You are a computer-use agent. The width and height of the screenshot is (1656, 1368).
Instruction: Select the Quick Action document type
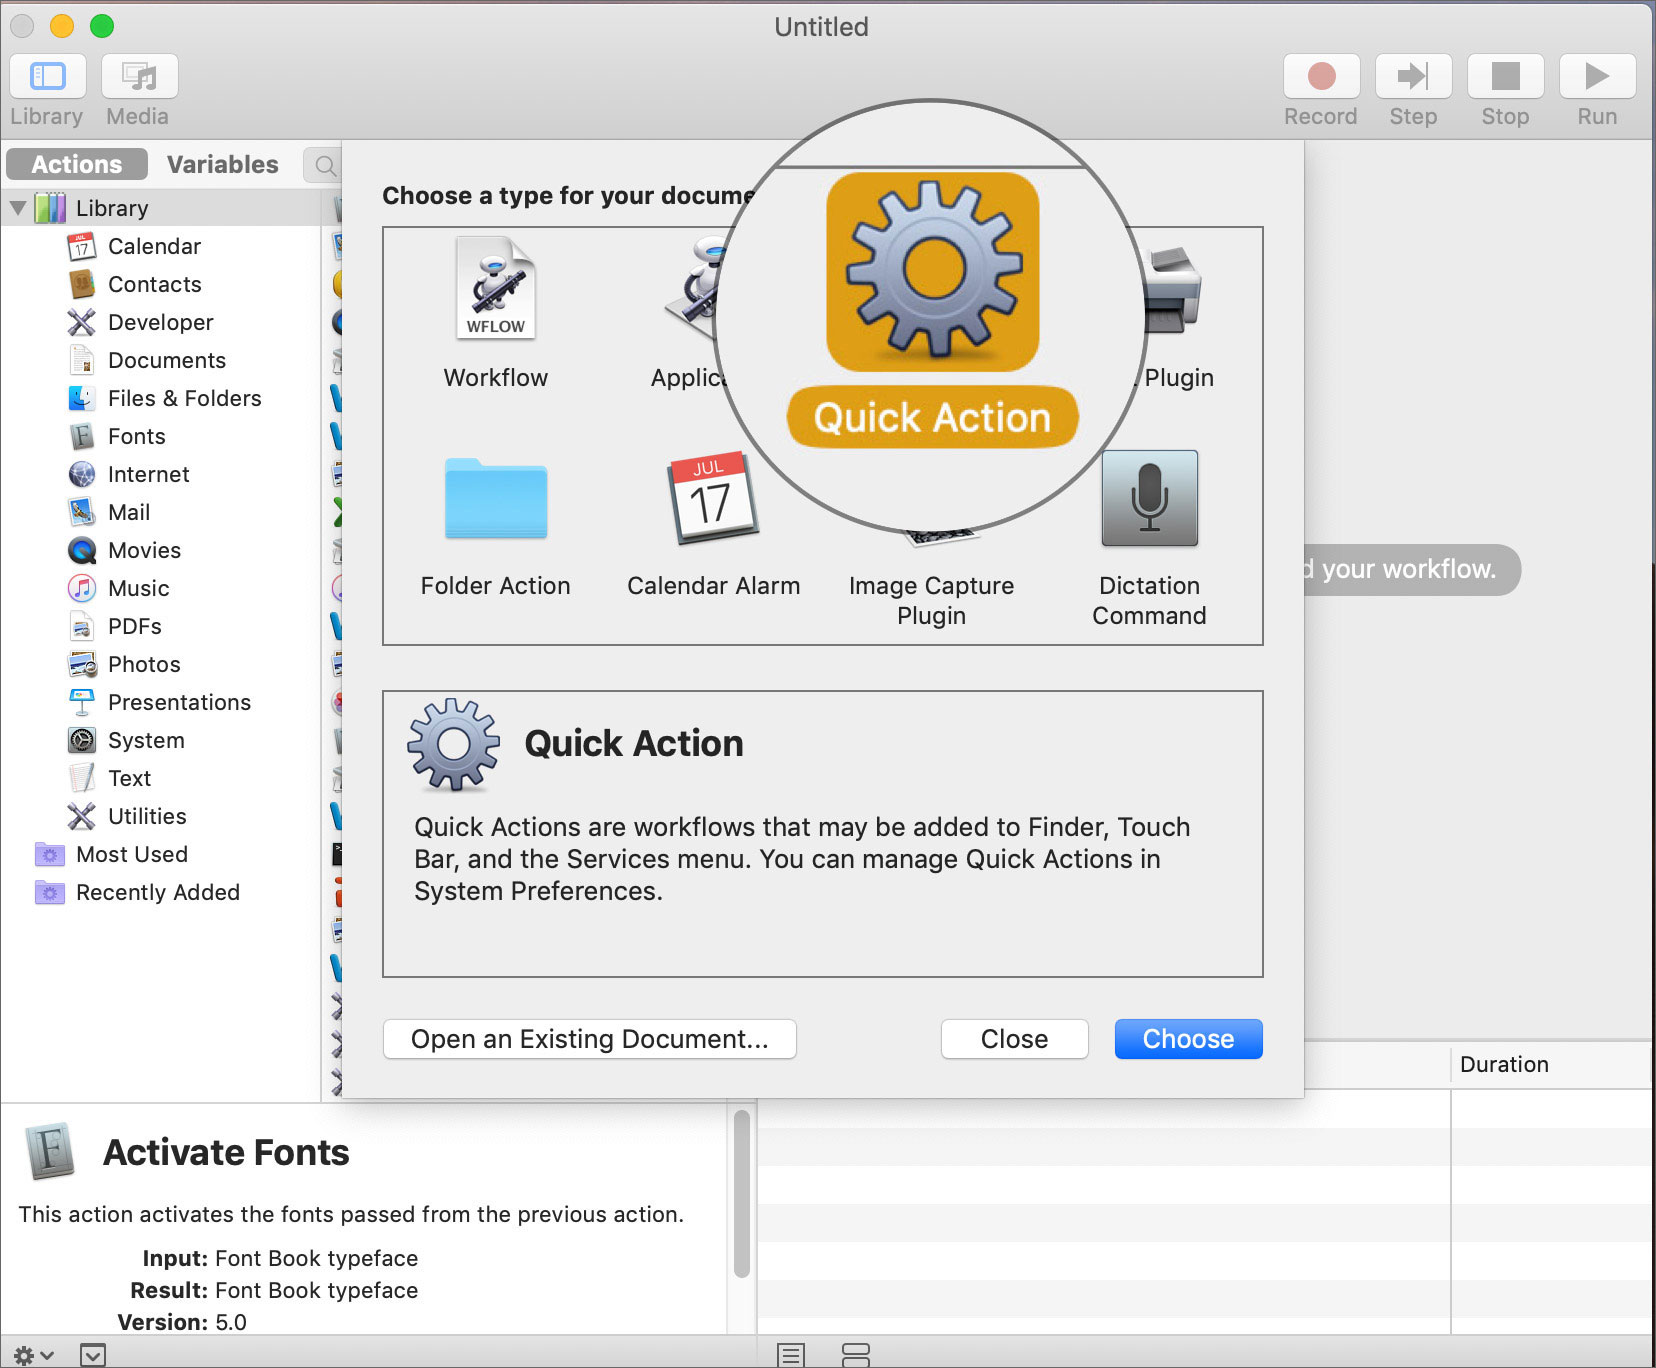tap(930, 300)
